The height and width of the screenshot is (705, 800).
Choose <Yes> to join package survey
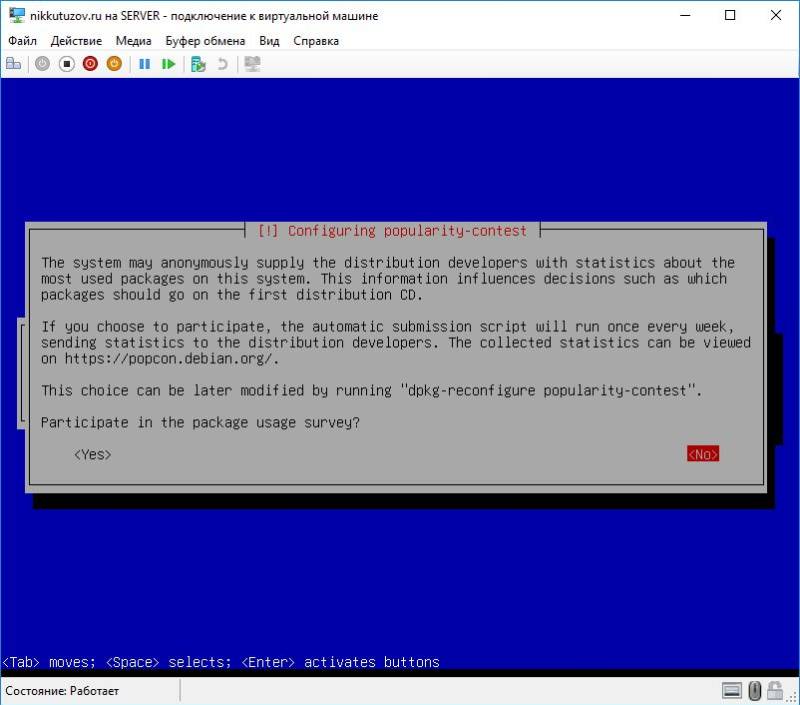tap(92, 455)
